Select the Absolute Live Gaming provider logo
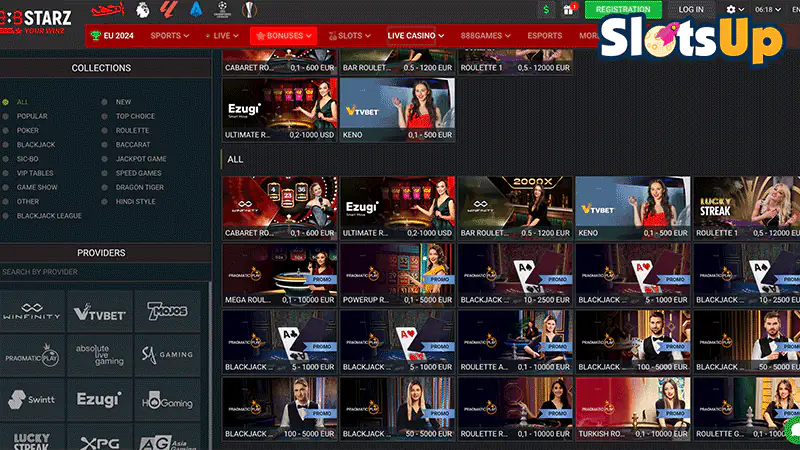Viewport: 800px width, 450px height. click(x=99, y=355)
